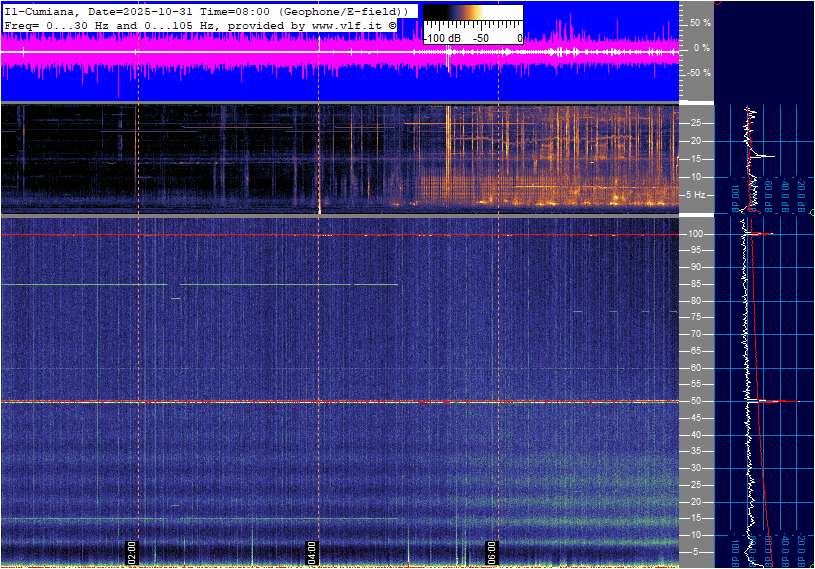
Task: Click the -100 dB label on color scale
Action: (x=441, y=38)
